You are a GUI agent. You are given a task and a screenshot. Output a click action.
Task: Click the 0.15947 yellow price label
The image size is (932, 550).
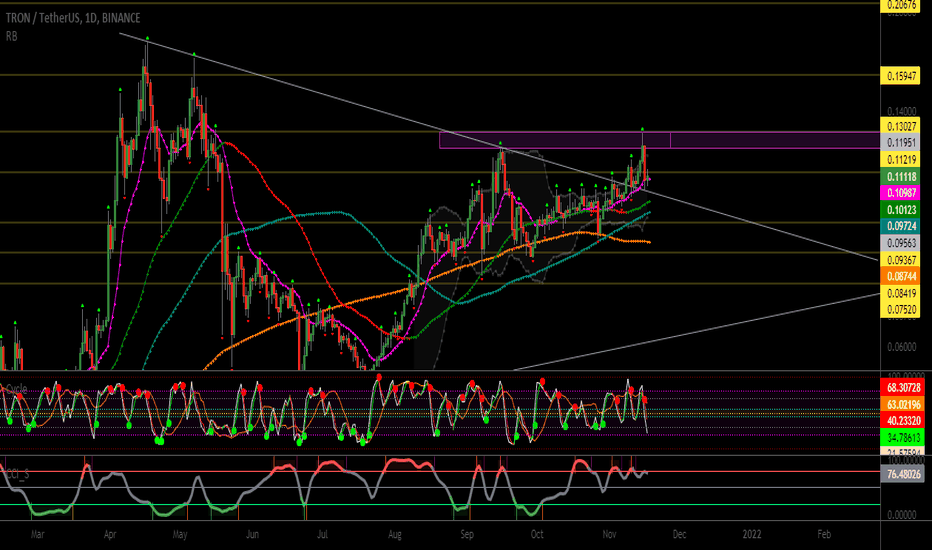pos(900,76)
